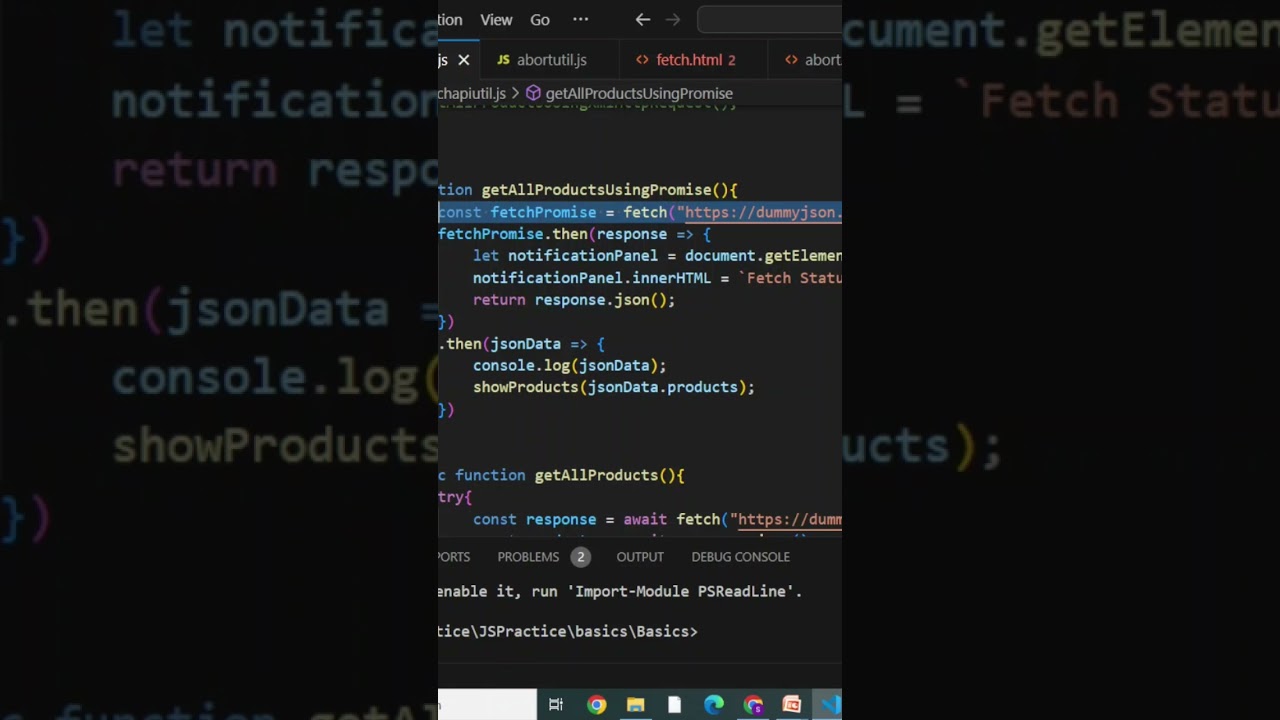This screenshot has height=720, width=1280.
Task: Click 'let notificationPanel' declaration line
Action: pos(657,256)
